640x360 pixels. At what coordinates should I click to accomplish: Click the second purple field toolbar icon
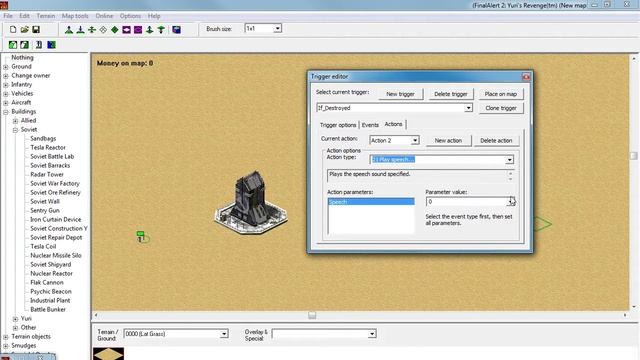[x=138, y=29]
